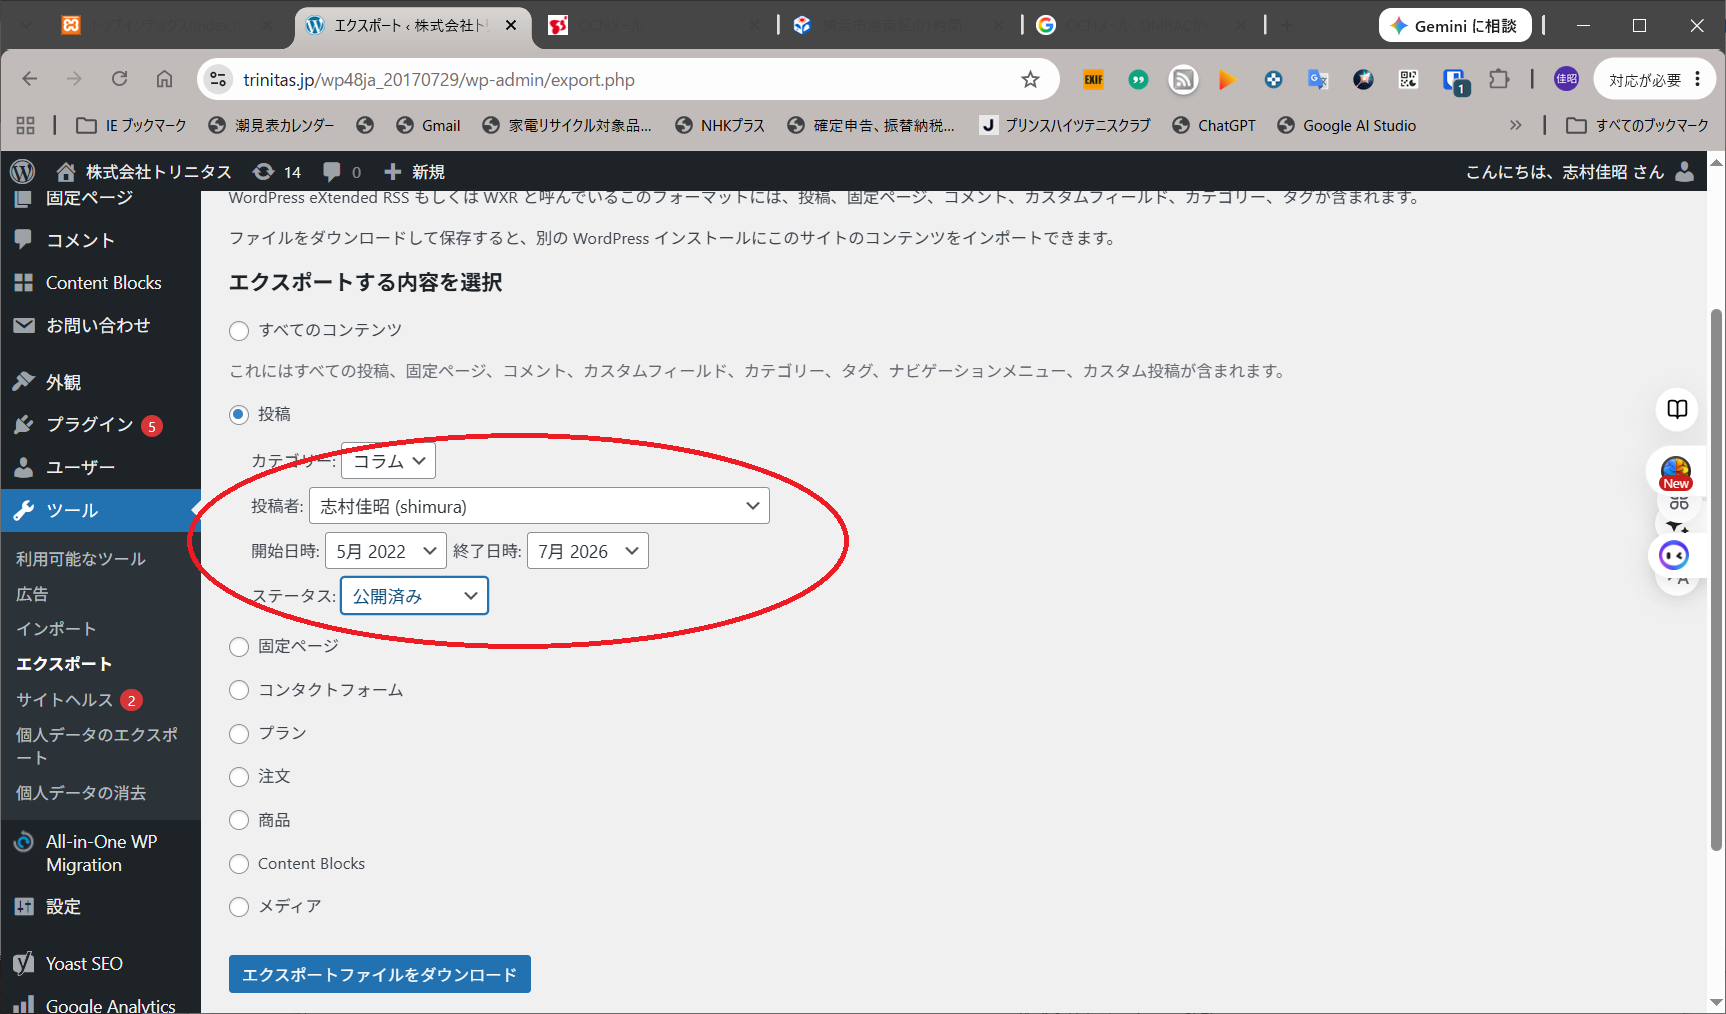This screenshot has height=1014, width=1726.
Task: Click the ツール wrench icon
Action: click(24, 510)
